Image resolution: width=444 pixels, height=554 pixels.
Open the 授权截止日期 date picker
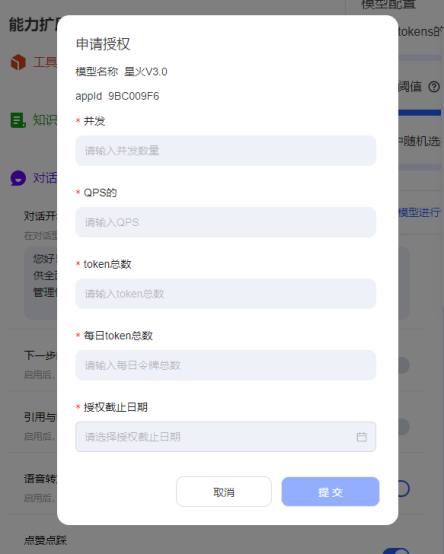coord(225,437)
